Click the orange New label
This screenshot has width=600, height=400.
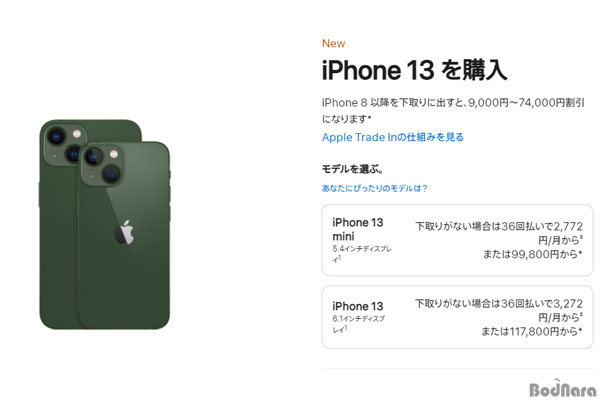pyautogui.click(x=333, y=43)
